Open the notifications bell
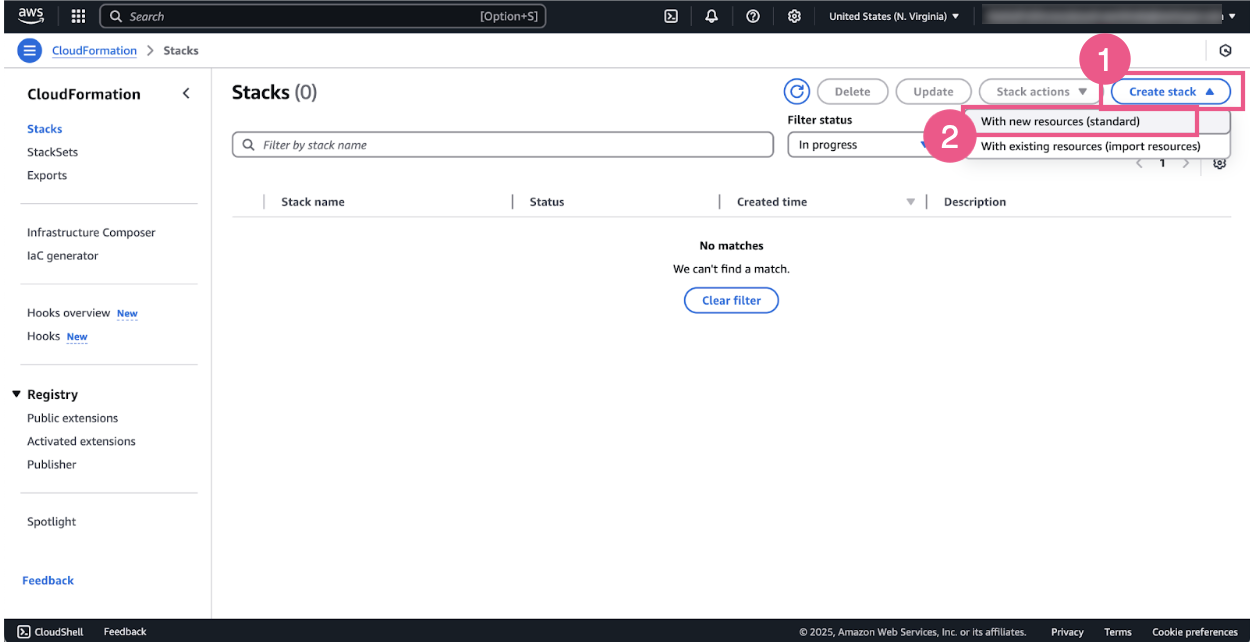 point(712,16)
